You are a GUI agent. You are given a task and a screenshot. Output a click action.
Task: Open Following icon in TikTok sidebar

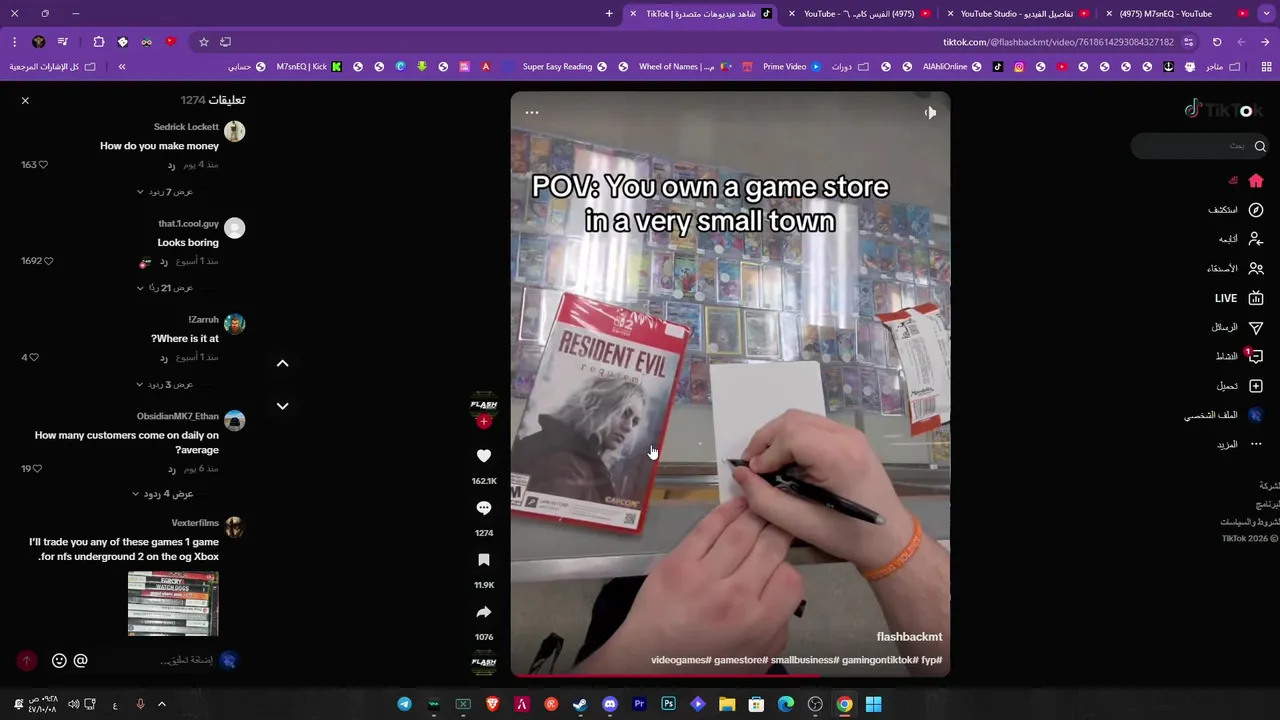[1256, 239]
